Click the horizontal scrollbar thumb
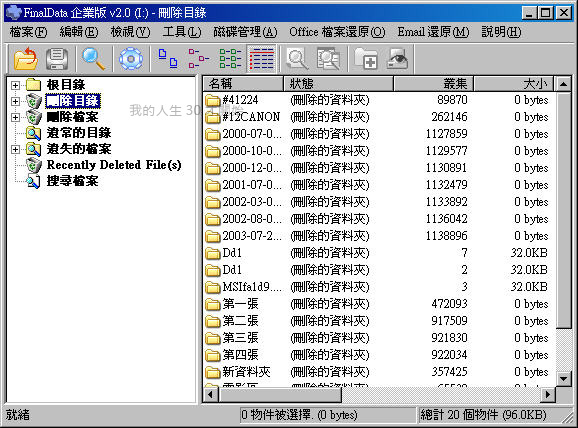This screenshot has height=428, width=578. [x=280, y=395]
